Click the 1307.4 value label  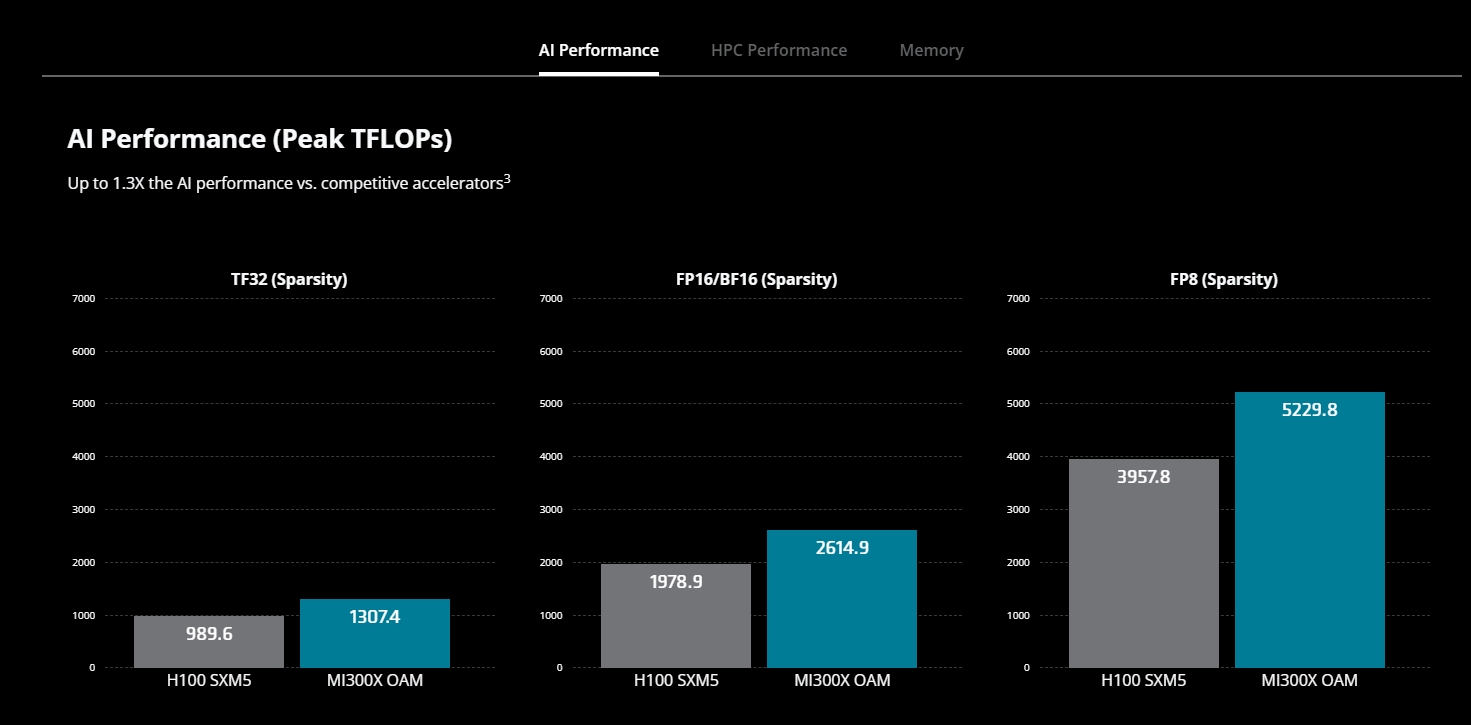[375, 617]
